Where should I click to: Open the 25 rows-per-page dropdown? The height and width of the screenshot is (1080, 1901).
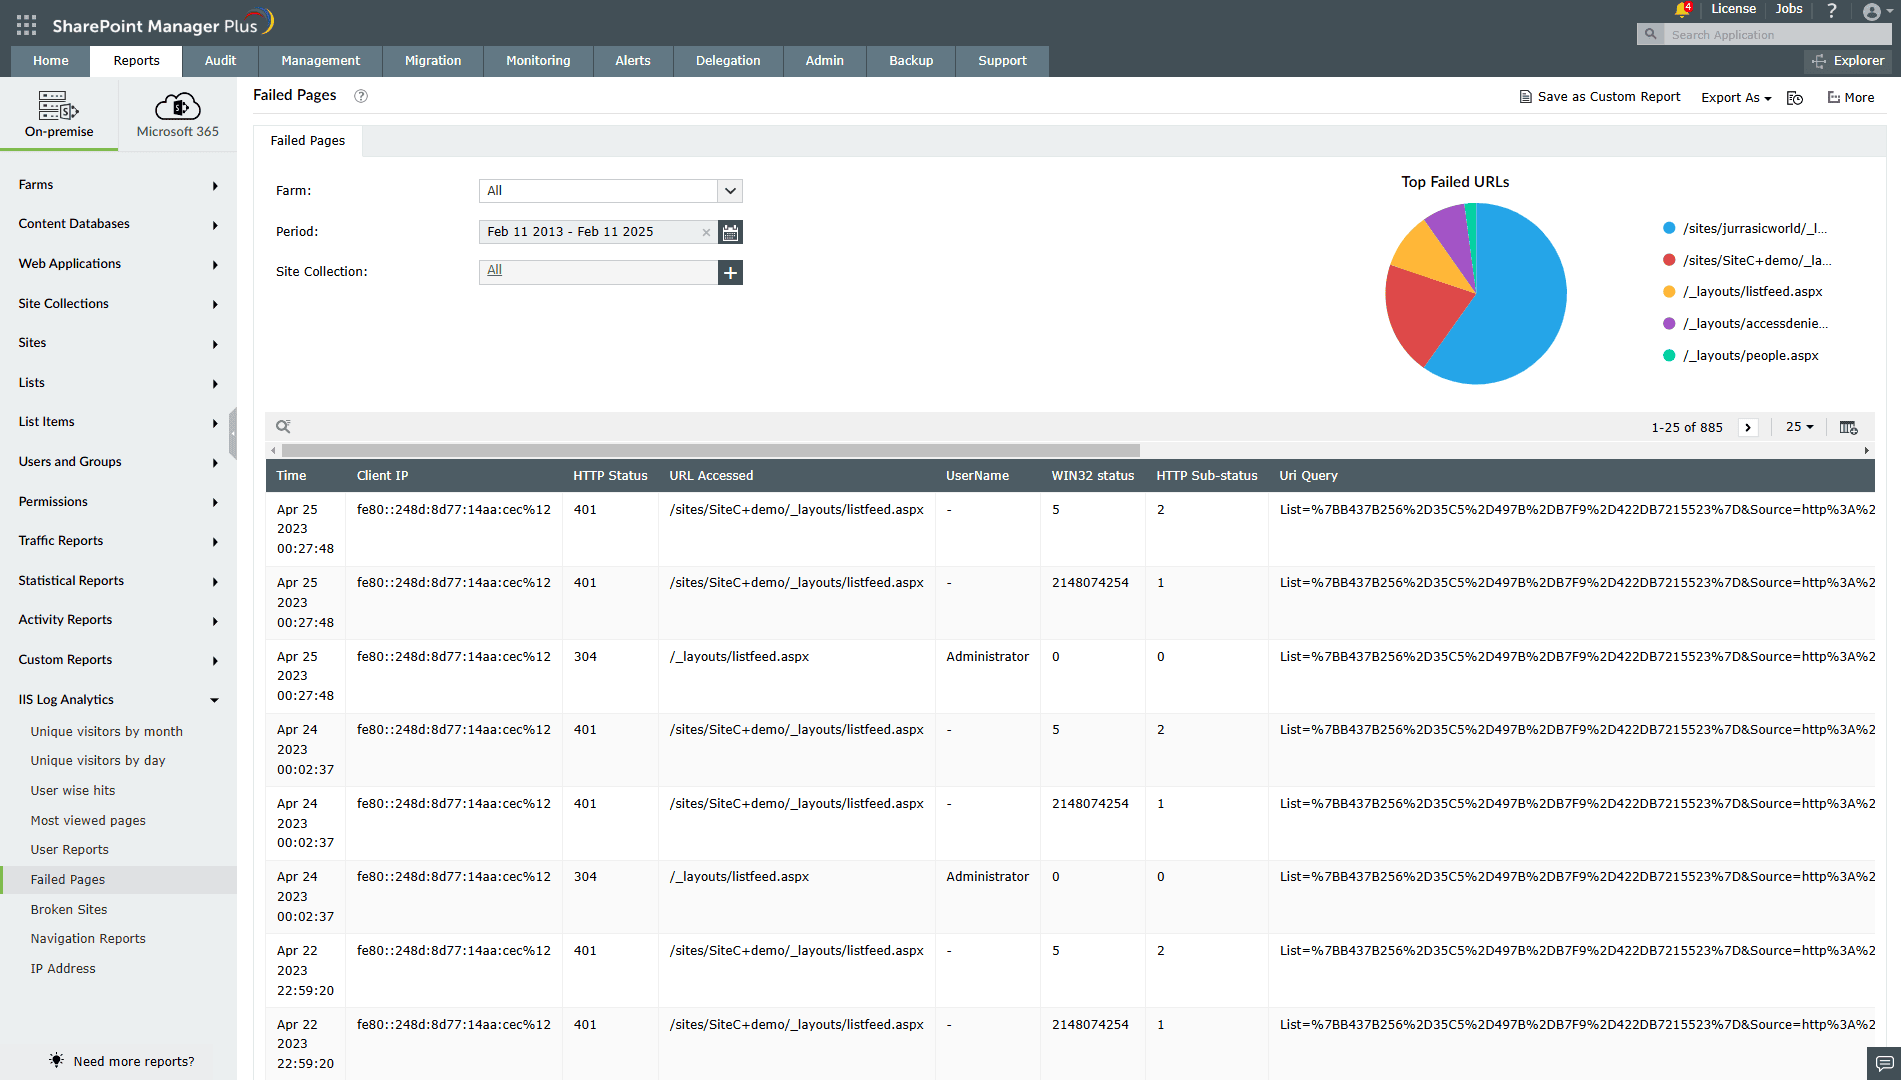1800,427
